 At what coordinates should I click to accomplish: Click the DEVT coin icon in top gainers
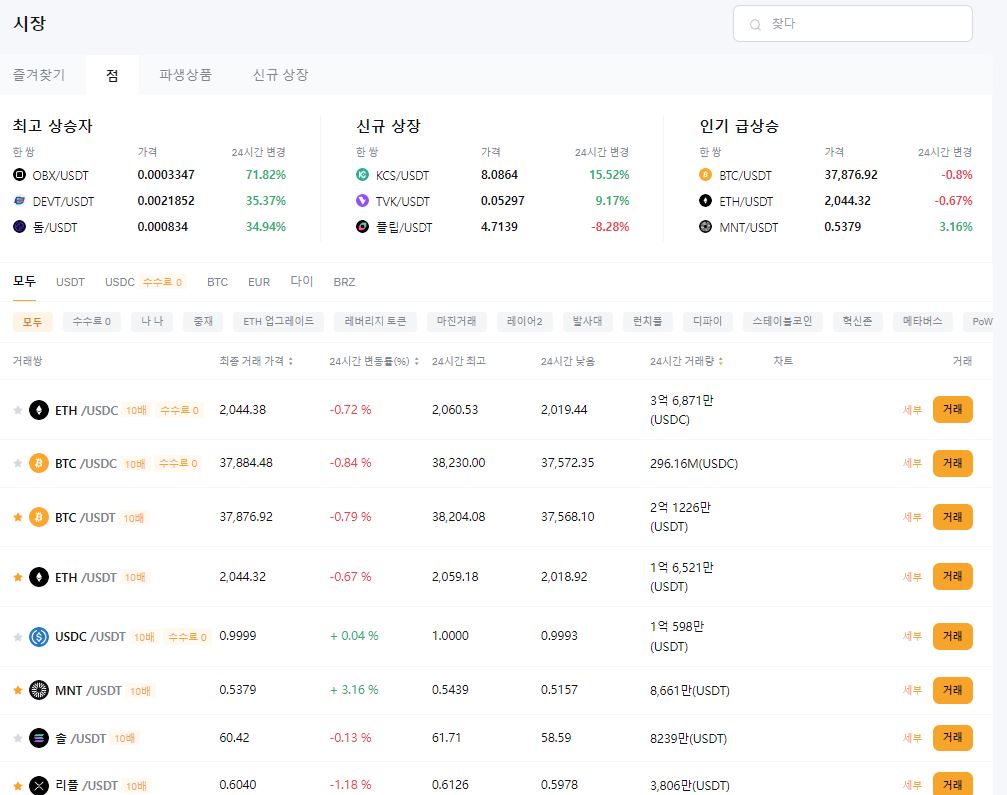(x=19, y=201)
